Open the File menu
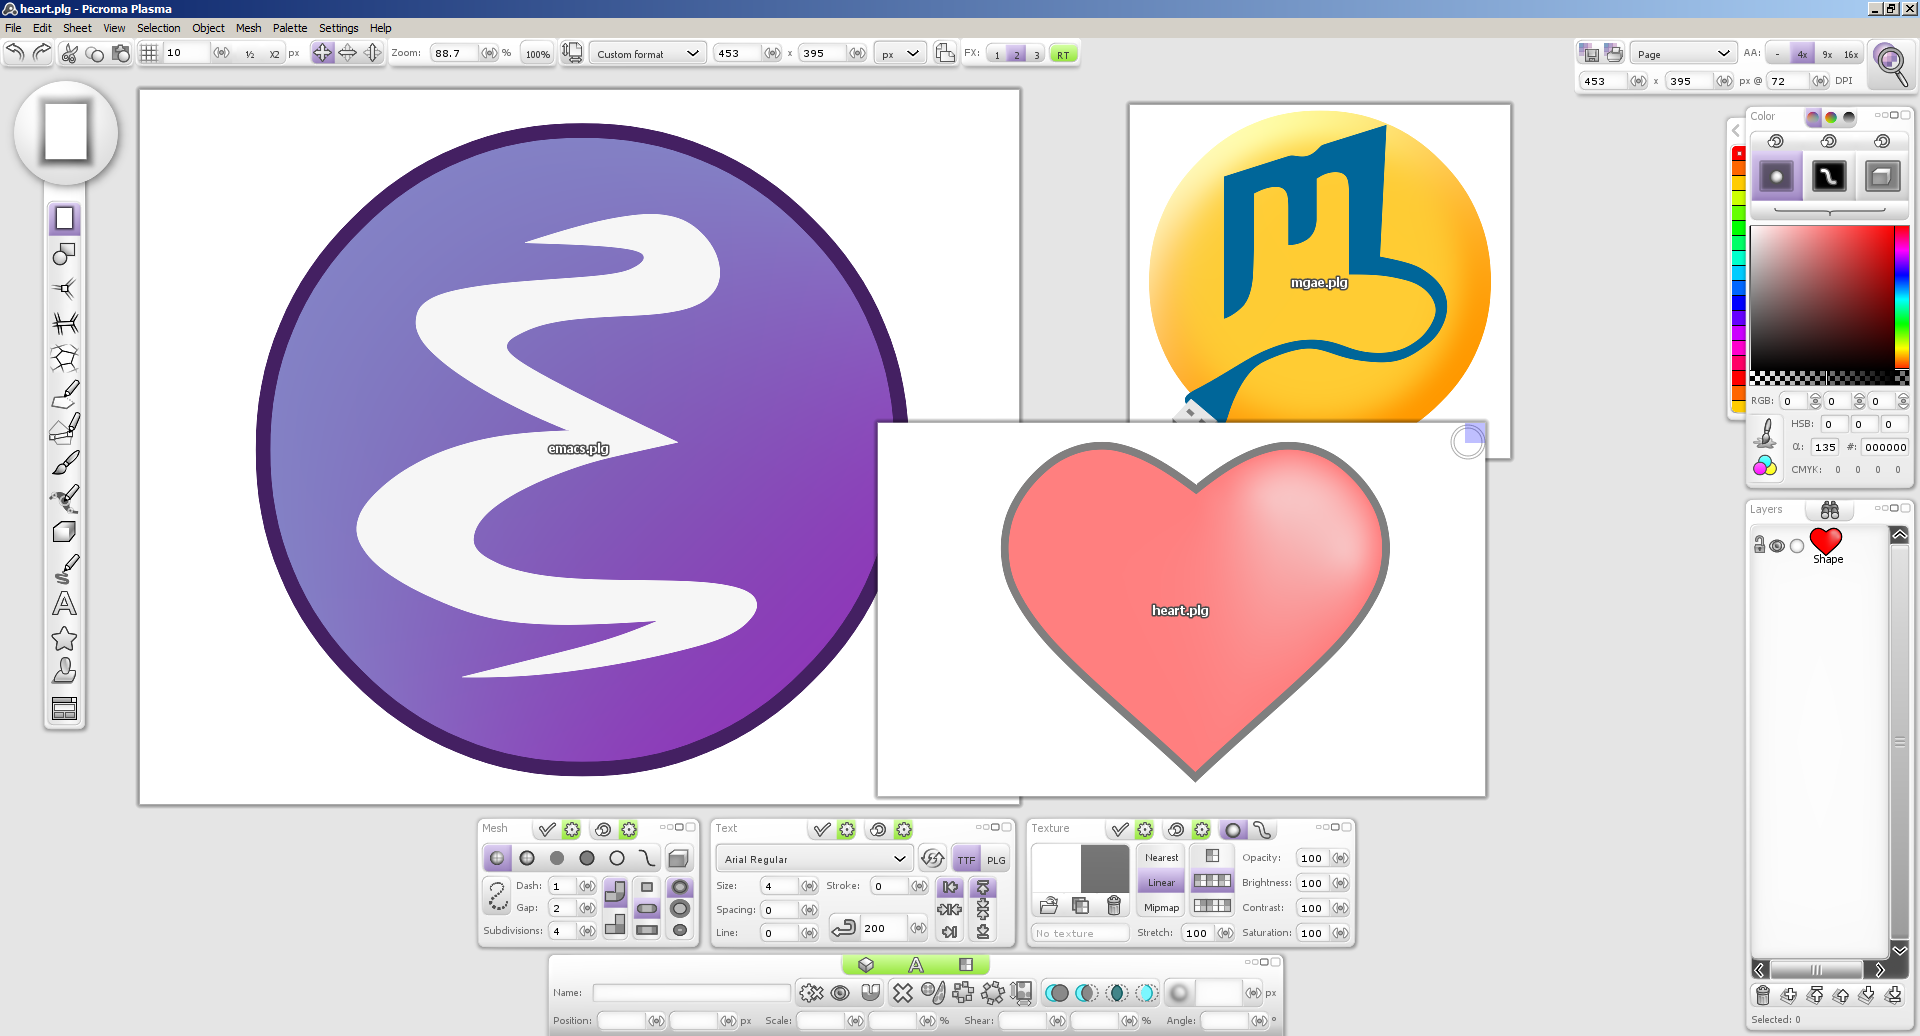The image size is (1920, 1036). 13,28
